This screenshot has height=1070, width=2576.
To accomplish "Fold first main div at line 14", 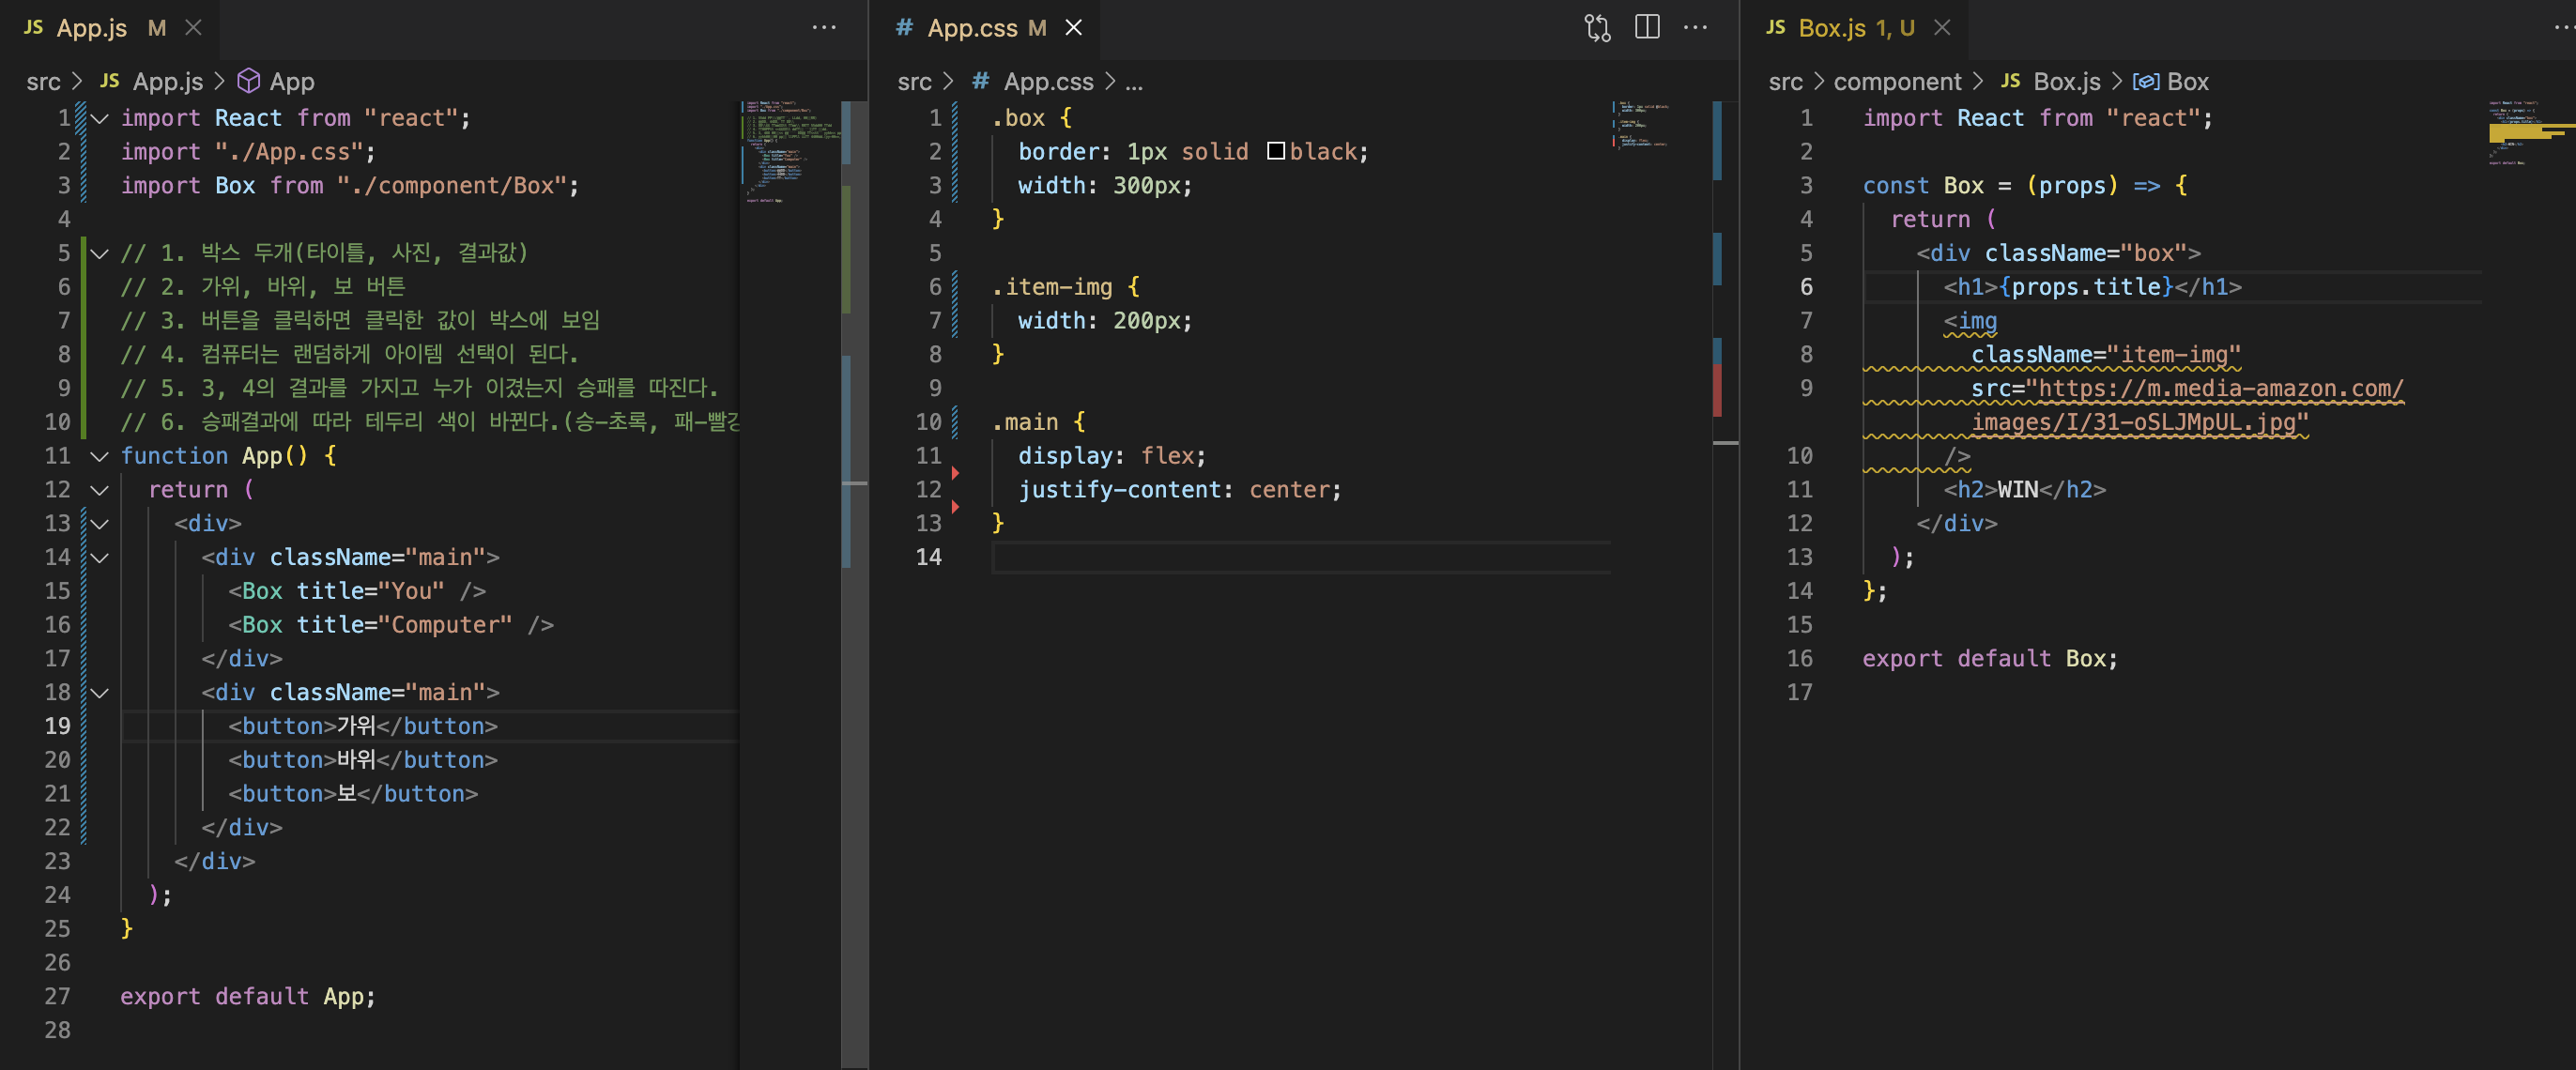I will [x=100, y=557].
